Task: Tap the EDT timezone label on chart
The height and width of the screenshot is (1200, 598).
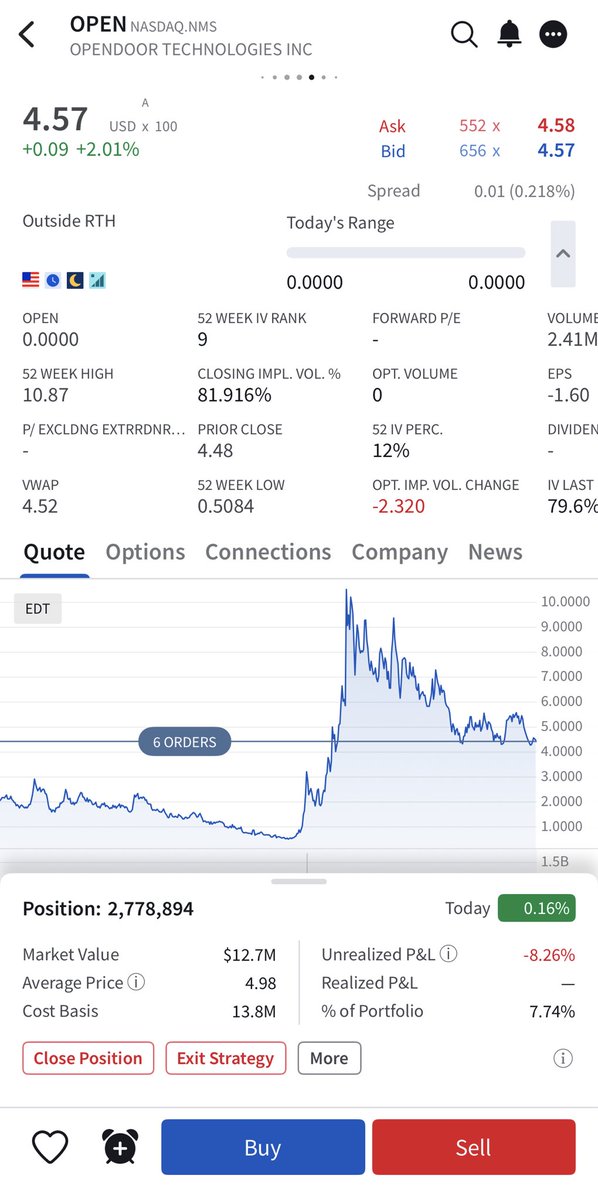Action: click(38, 609)
